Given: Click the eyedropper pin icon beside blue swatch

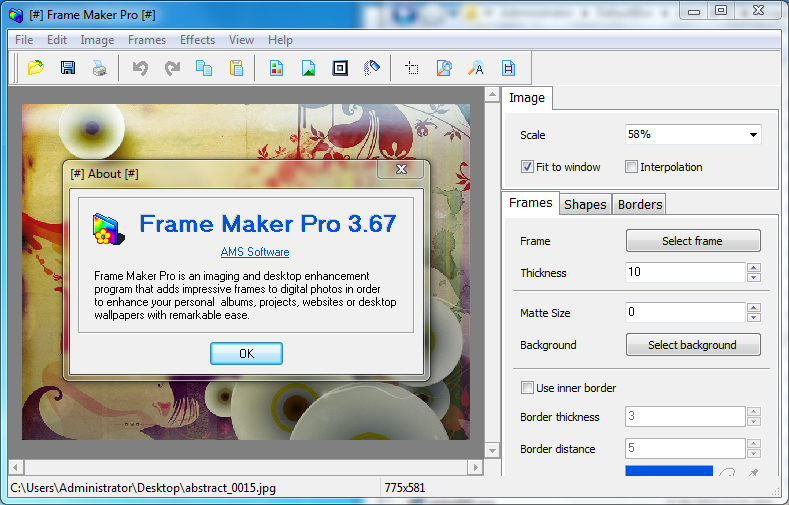Looking at the screenshot, I should pos(753,472).
